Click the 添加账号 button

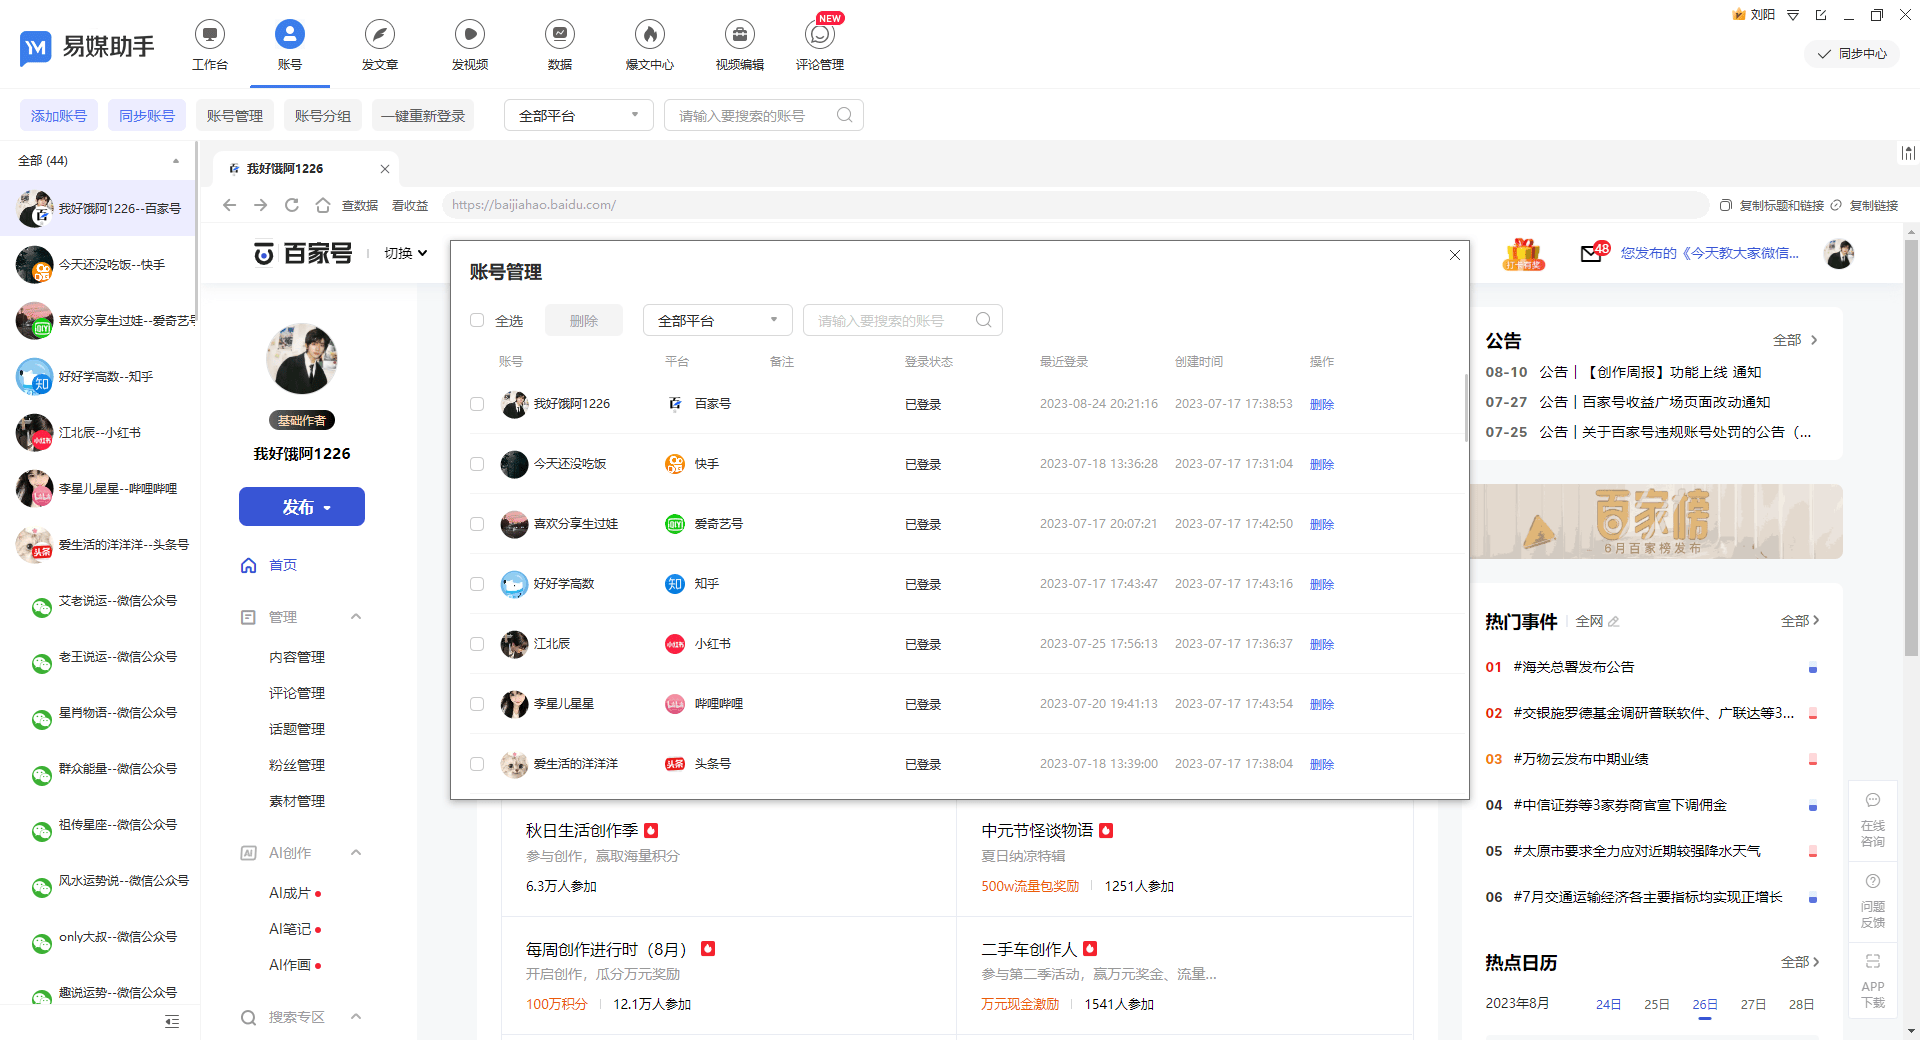[x=57, y=114]
